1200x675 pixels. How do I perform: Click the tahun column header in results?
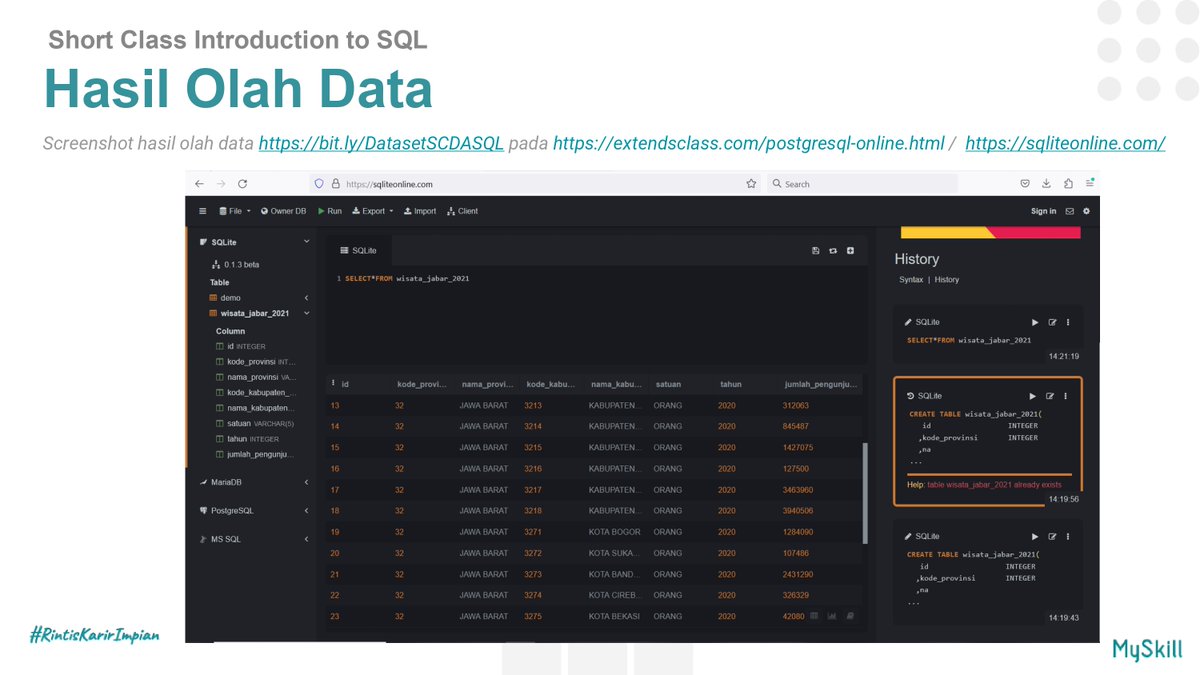tap(731, 384)
